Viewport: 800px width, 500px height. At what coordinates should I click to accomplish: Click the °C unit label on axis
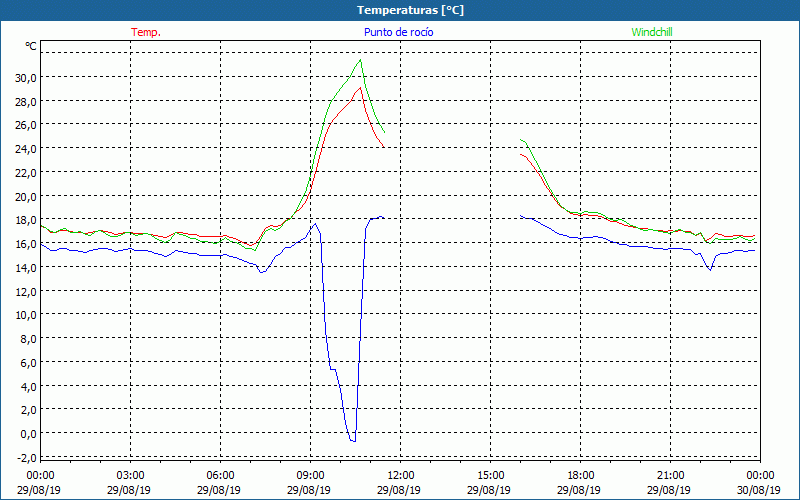[31, 46]
